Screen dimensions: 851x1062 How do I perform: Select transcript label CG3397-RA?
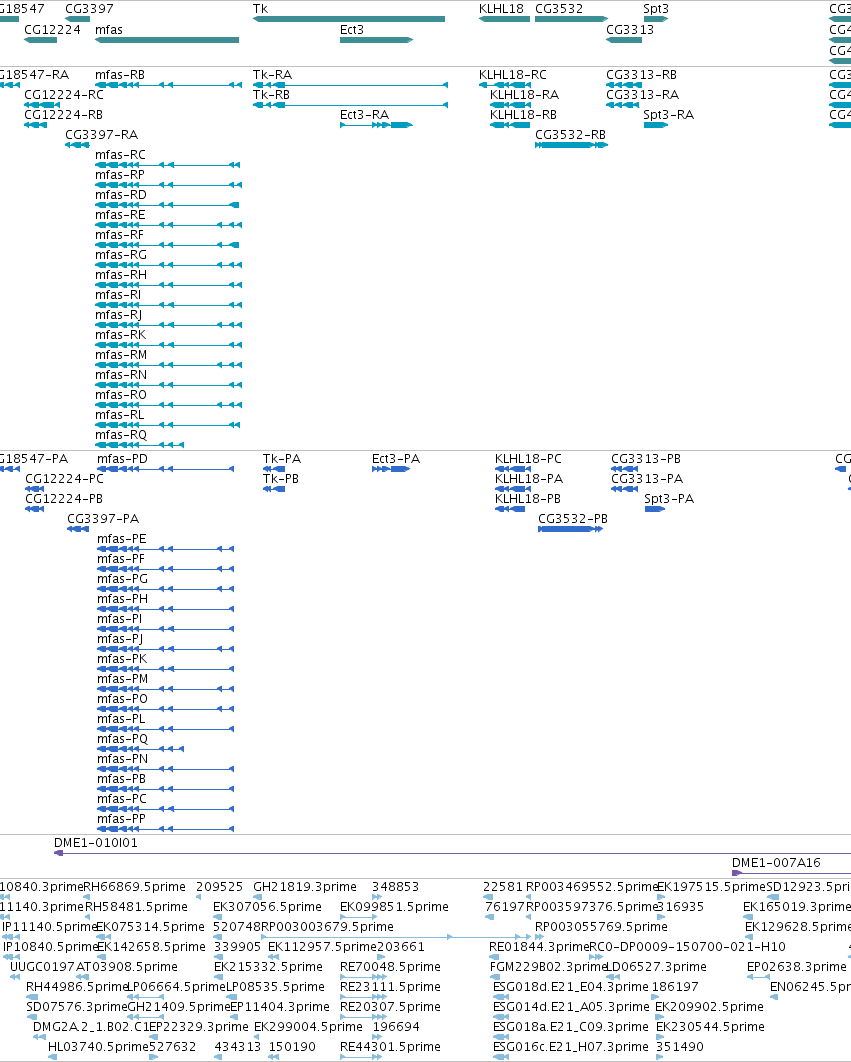[101, 135]
